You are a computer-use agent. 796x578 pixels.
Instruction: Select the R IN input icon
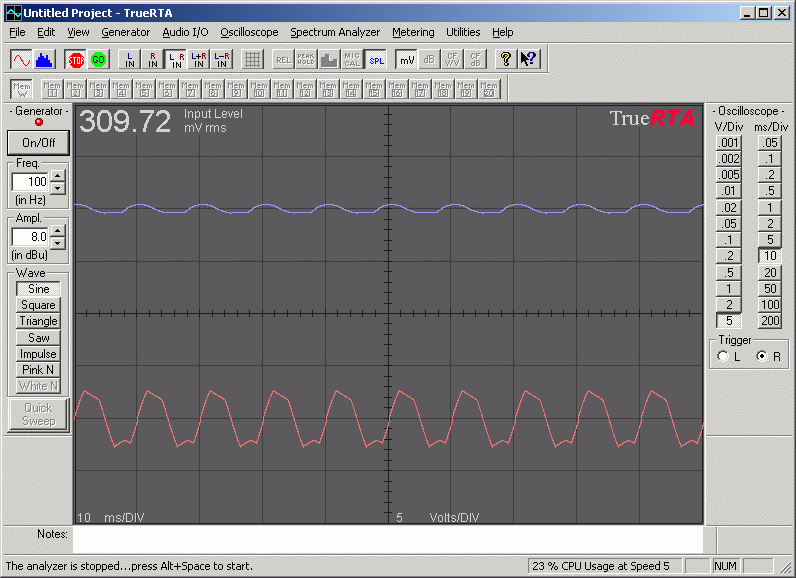coord(153,60)
